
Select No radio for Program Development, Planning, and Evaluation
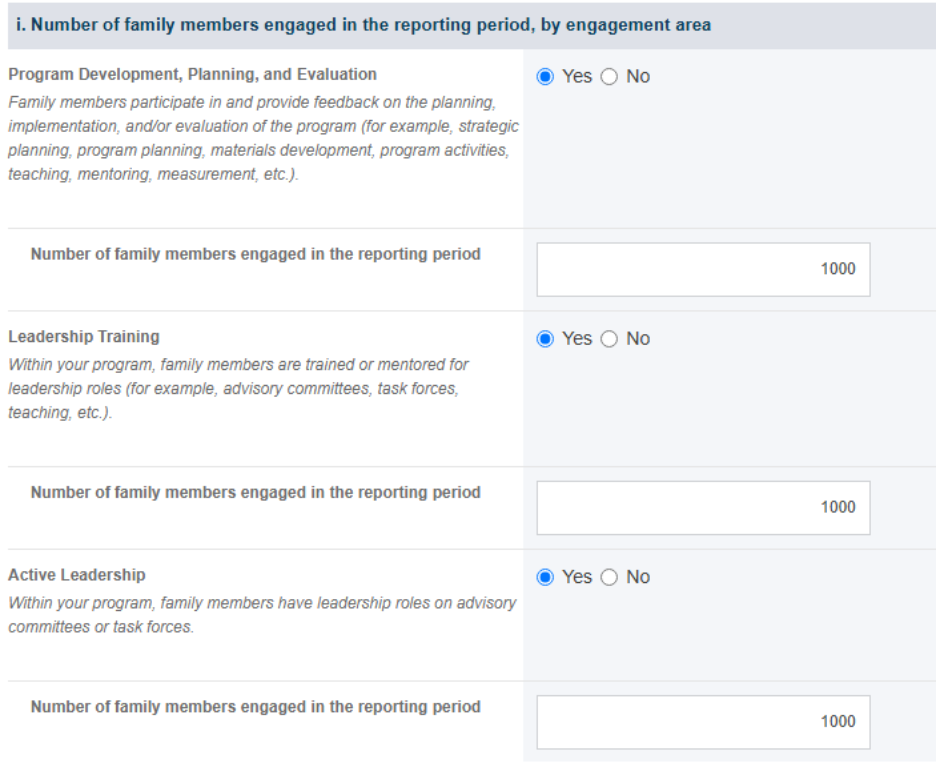tap(609, 77)
